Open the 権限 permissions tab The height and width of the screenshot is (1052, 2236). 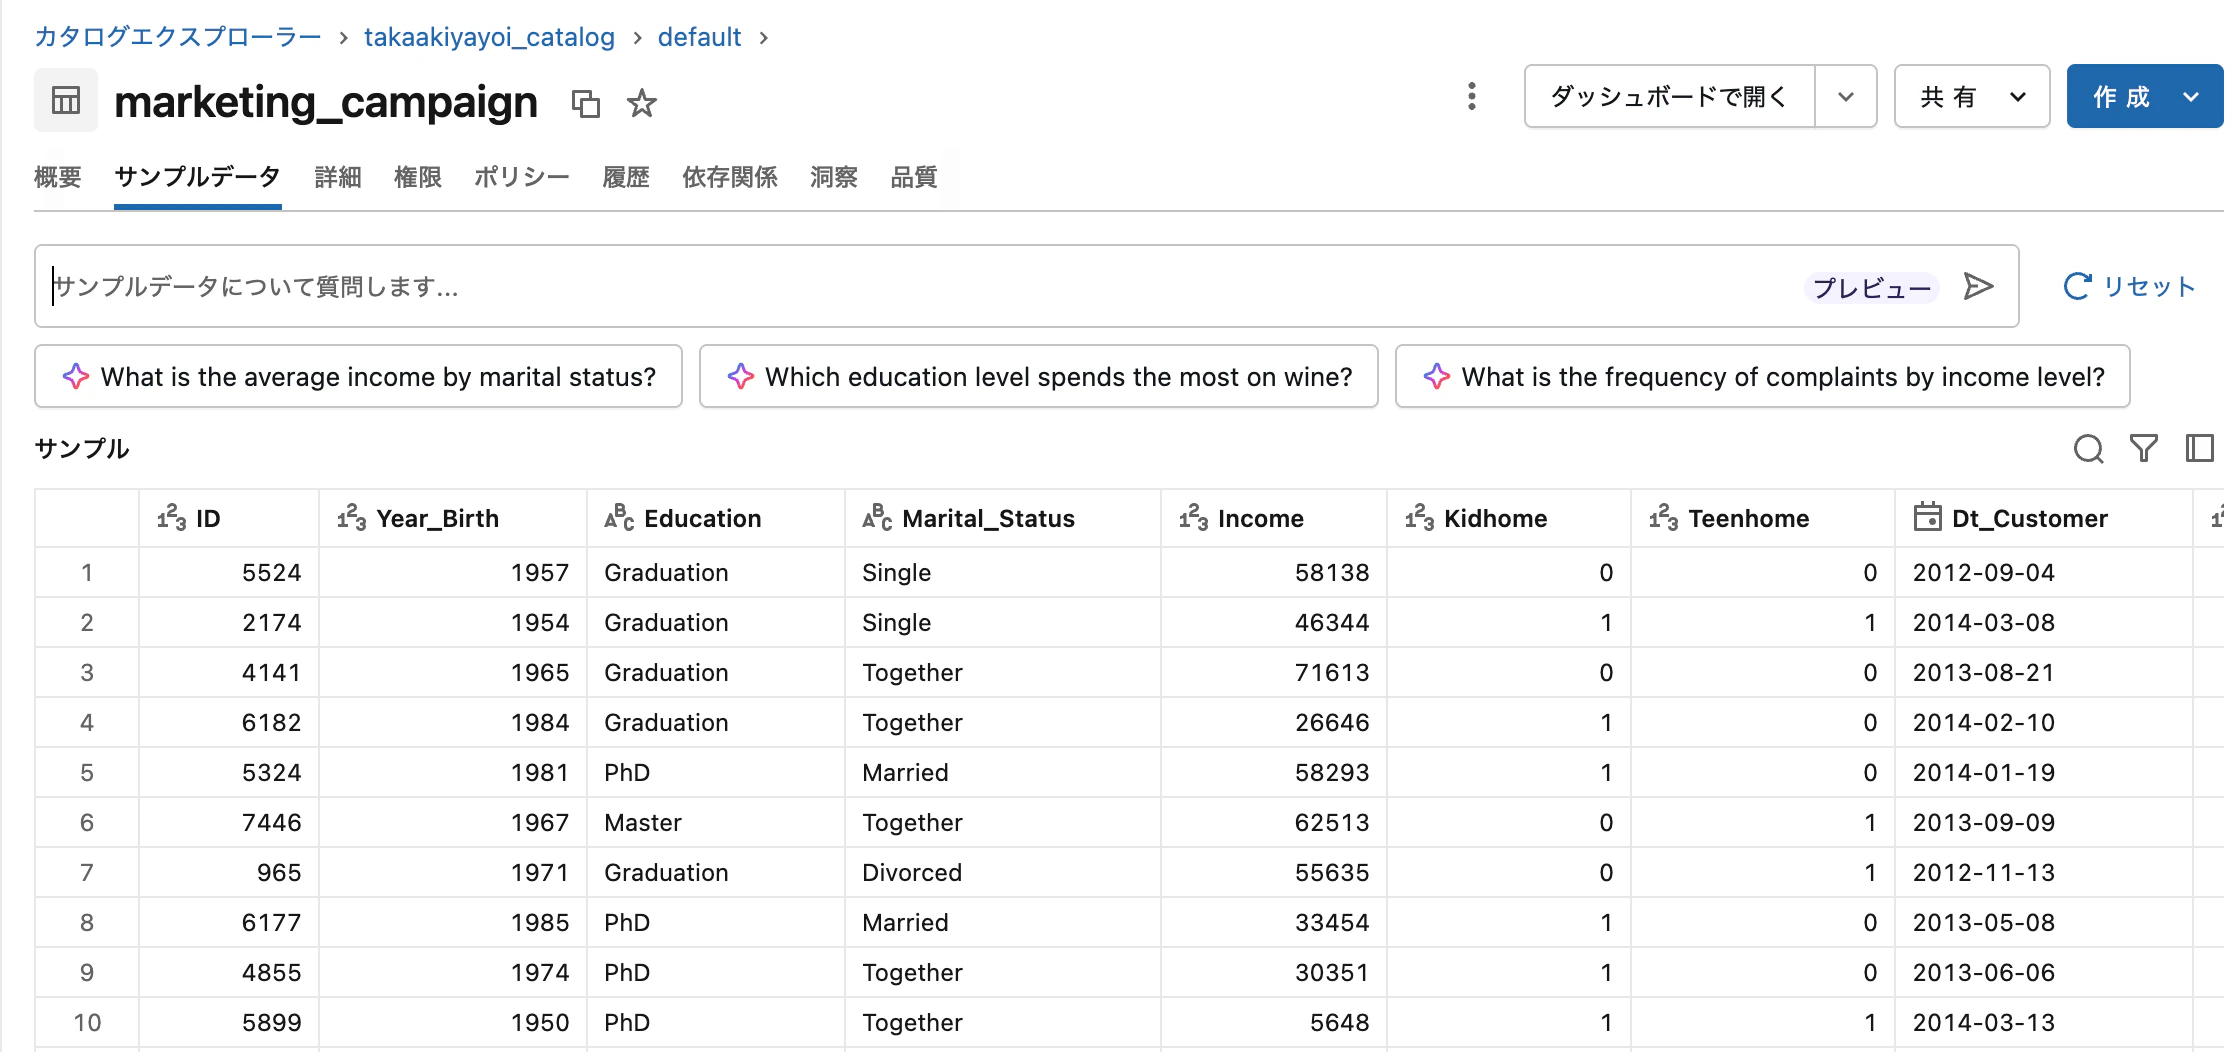click(x=417, y=178)
